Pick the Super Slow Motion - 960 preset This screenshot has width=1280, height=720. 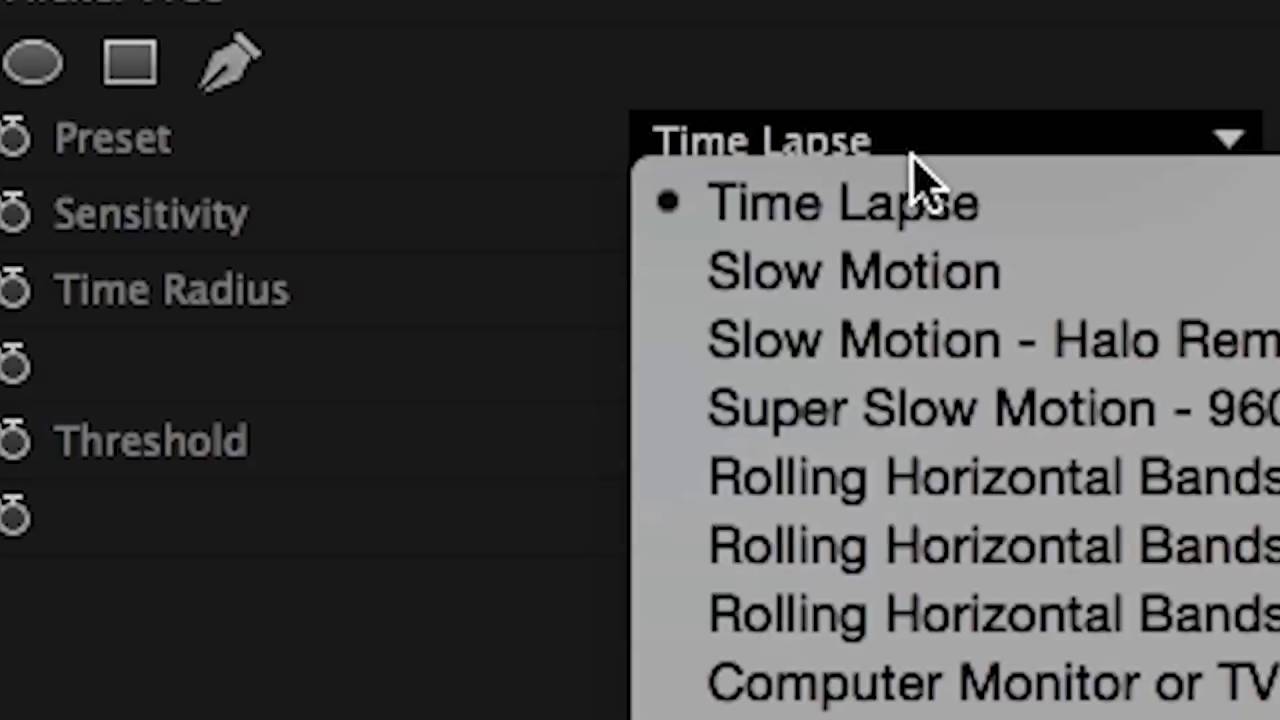(990, 409)
